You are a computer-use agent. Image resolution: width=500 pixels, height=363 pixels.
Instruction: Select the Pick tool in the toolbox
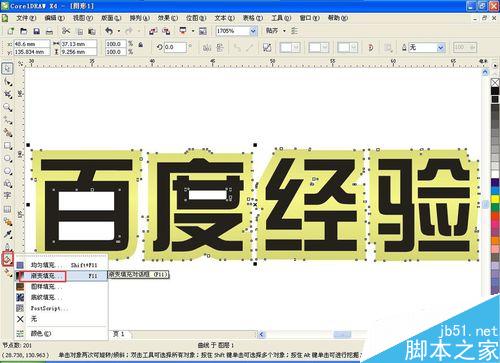tap(7, 69)
